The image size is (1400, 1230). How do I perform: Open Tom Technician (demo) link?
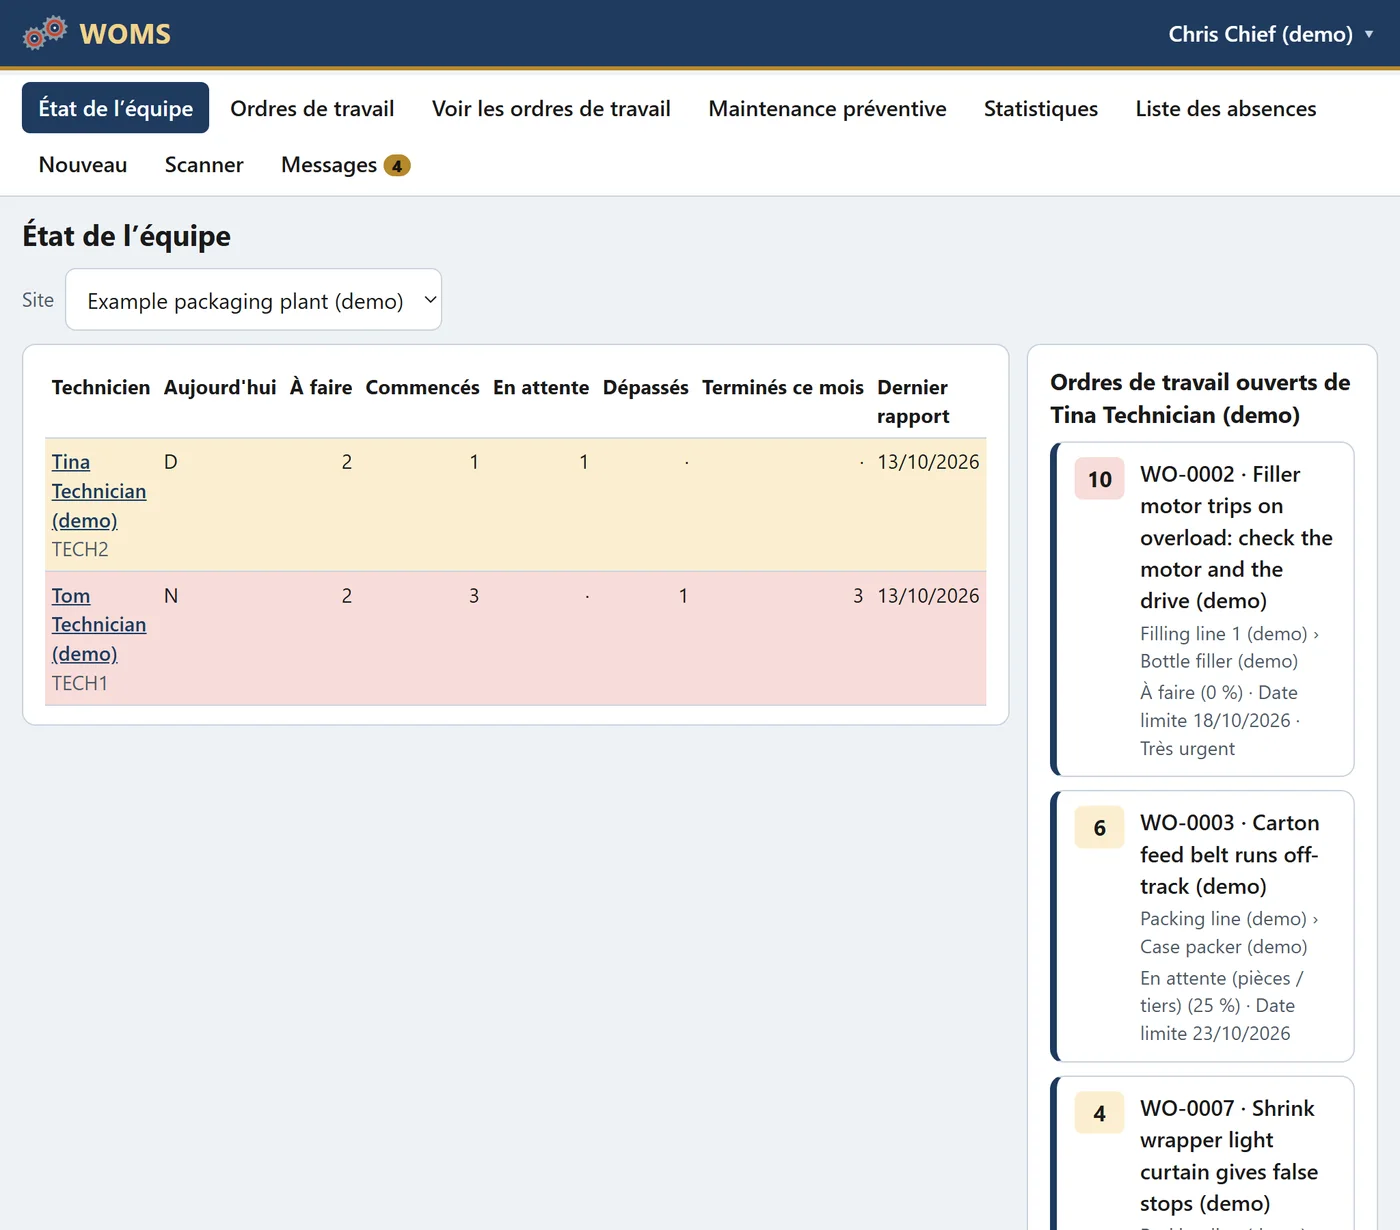(x=99, y=624)
